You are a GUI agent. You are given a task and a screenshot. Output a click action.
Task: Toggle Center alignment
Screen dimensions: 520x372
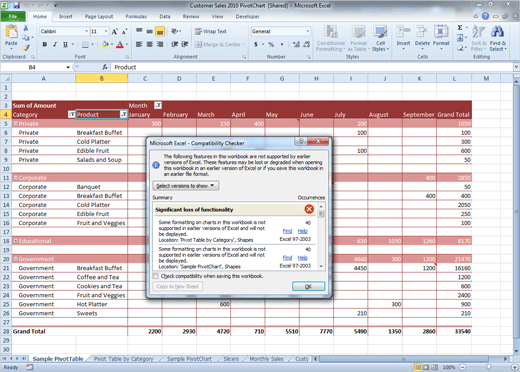150,44
